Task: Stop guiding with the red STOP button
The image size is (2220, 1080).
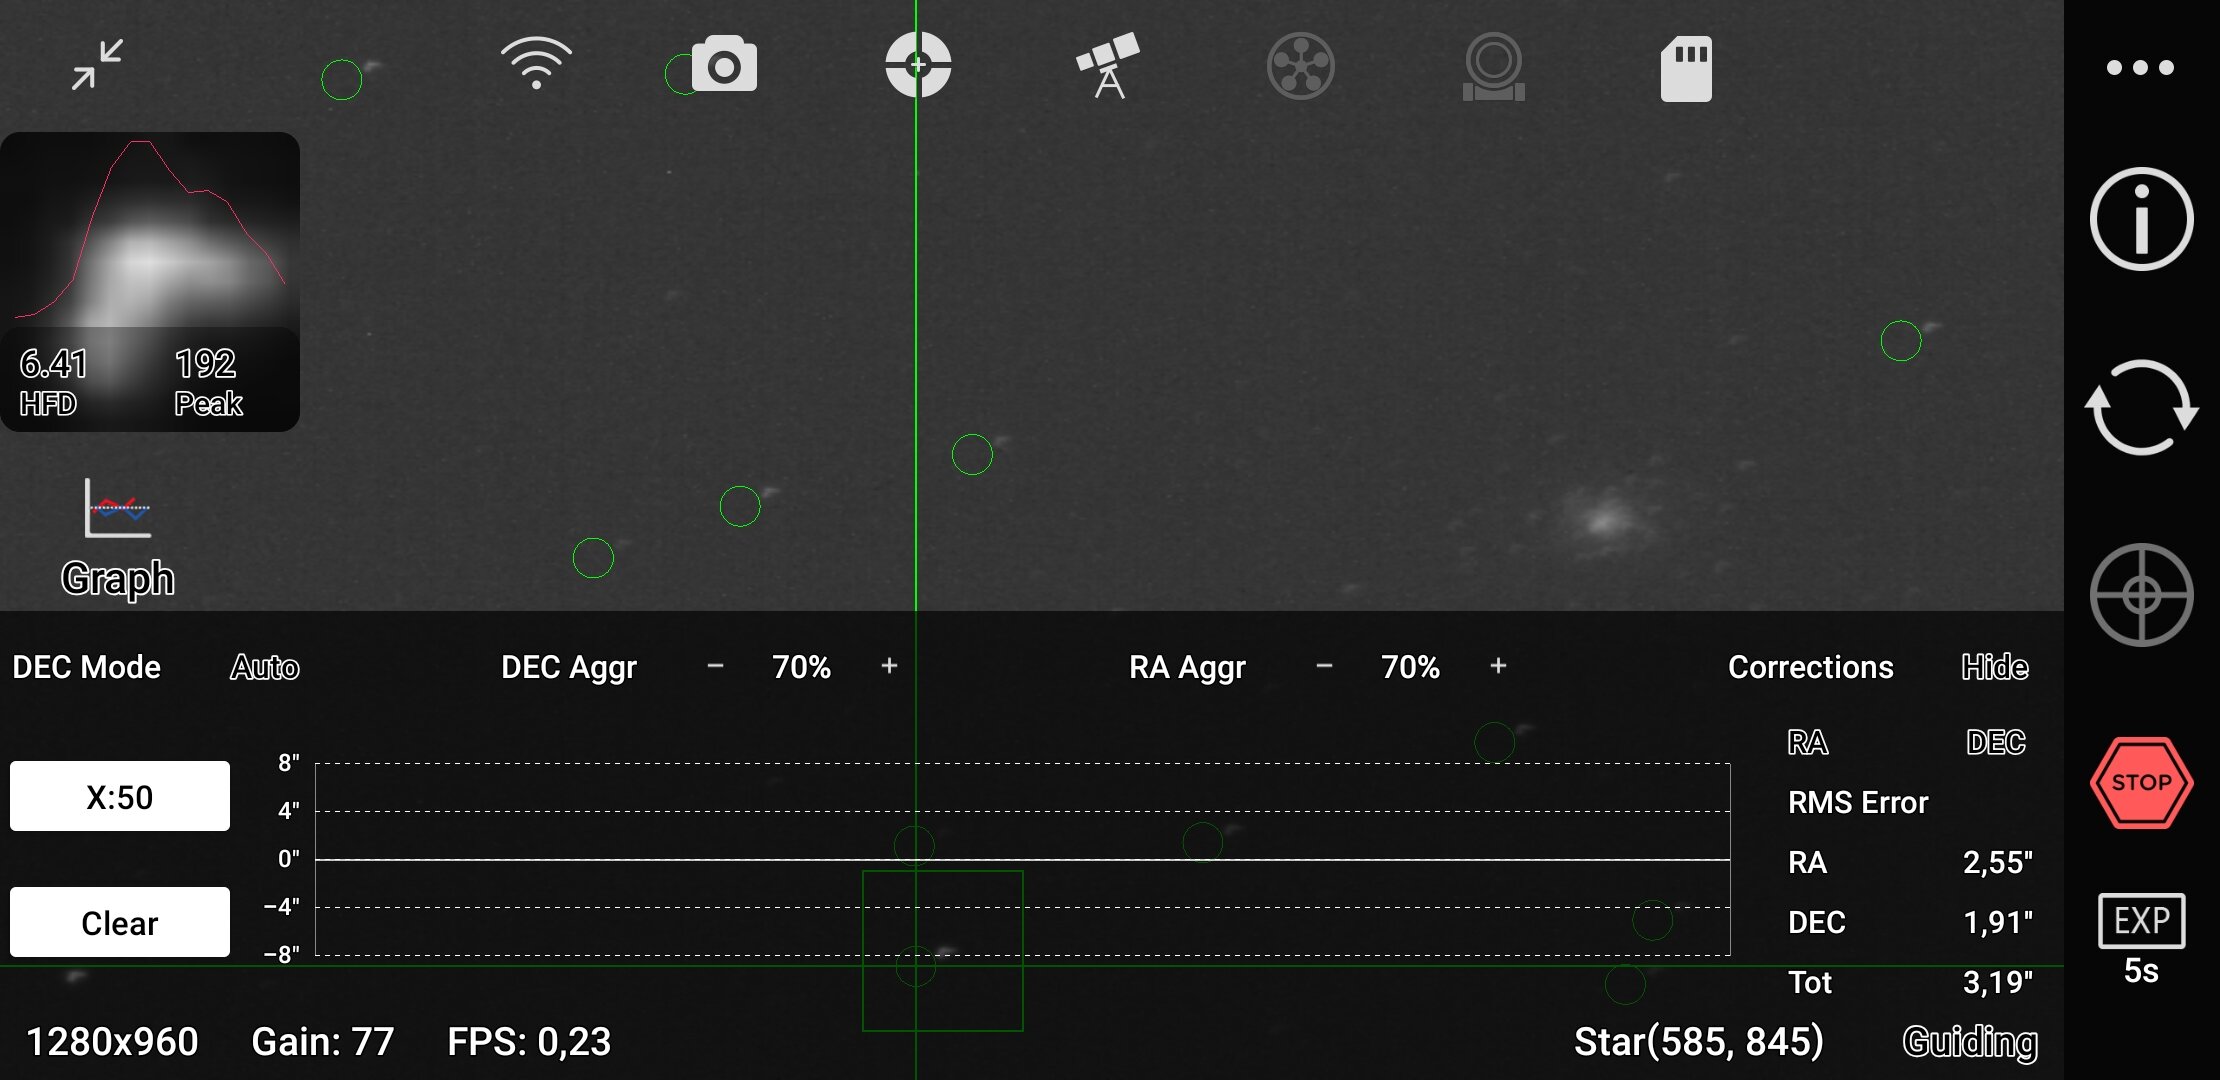Action: (x=2141, y=783)
